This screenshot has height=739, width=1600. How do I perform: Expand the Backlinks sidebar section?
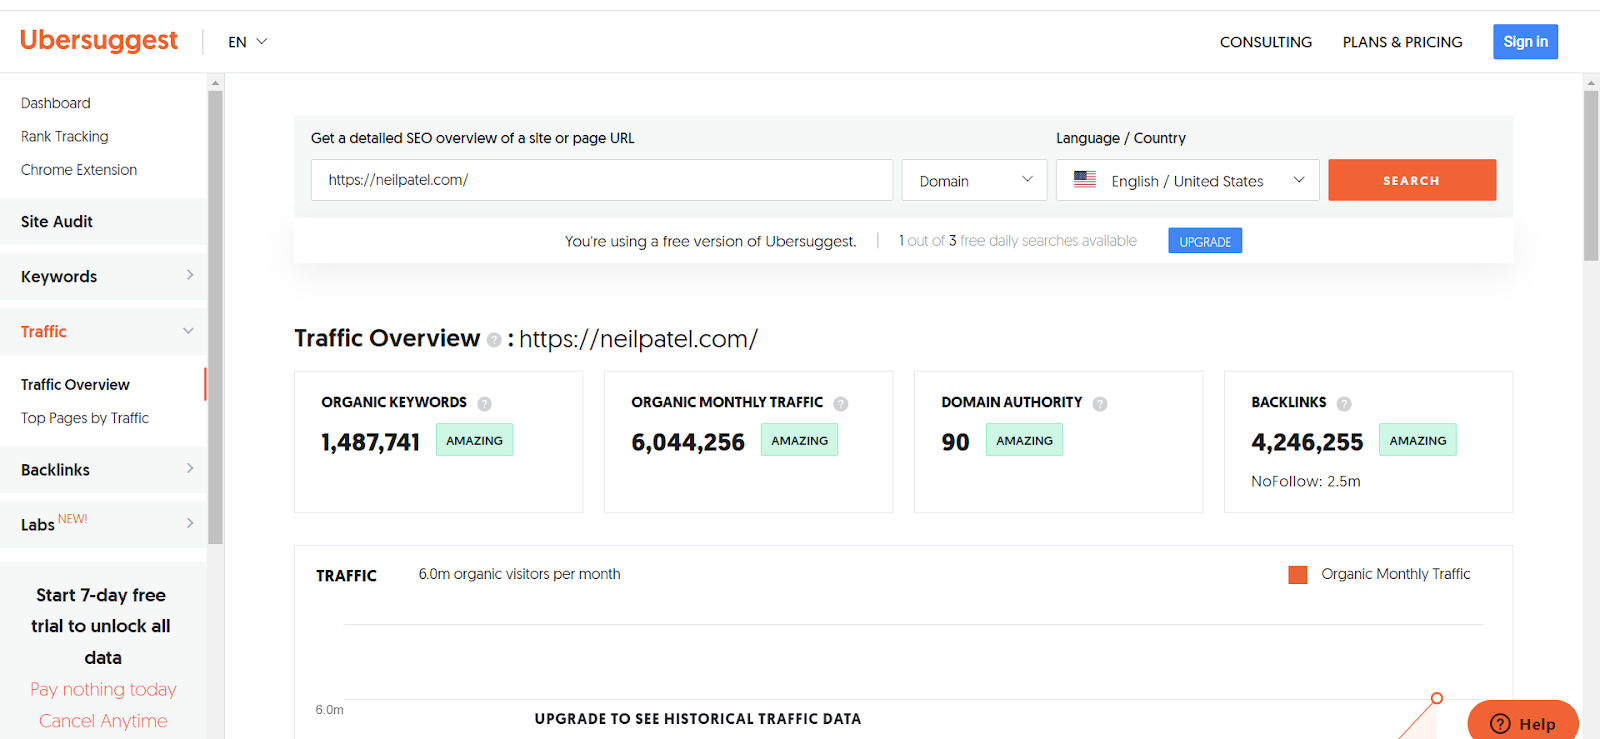point(104,469)
